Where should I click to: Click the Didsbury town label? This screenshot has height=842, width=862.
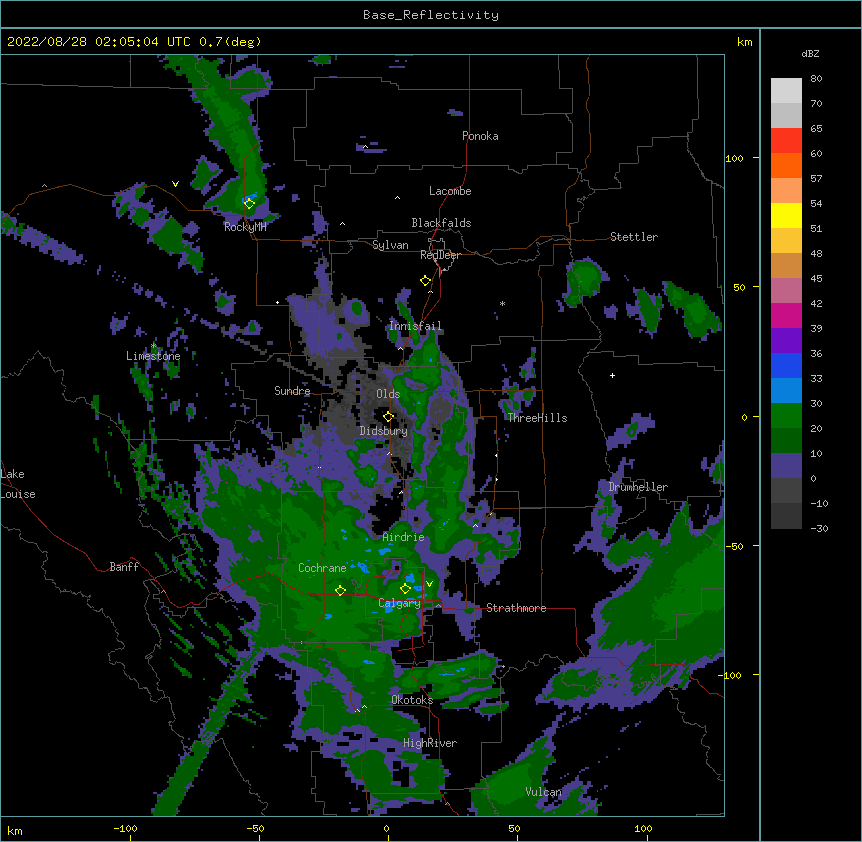(384, 431)
